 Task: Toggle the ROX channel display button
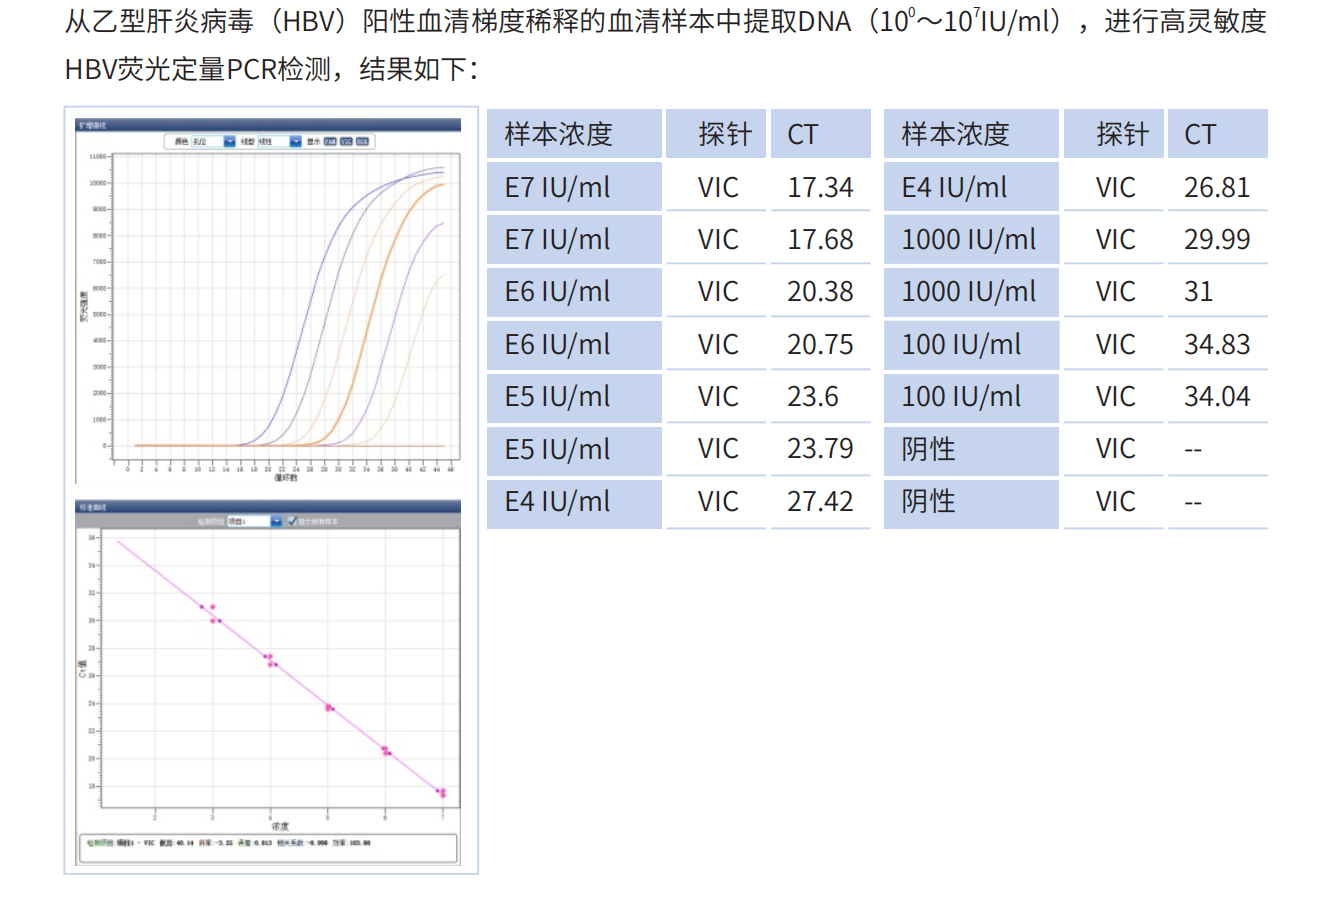coord(362,142)
